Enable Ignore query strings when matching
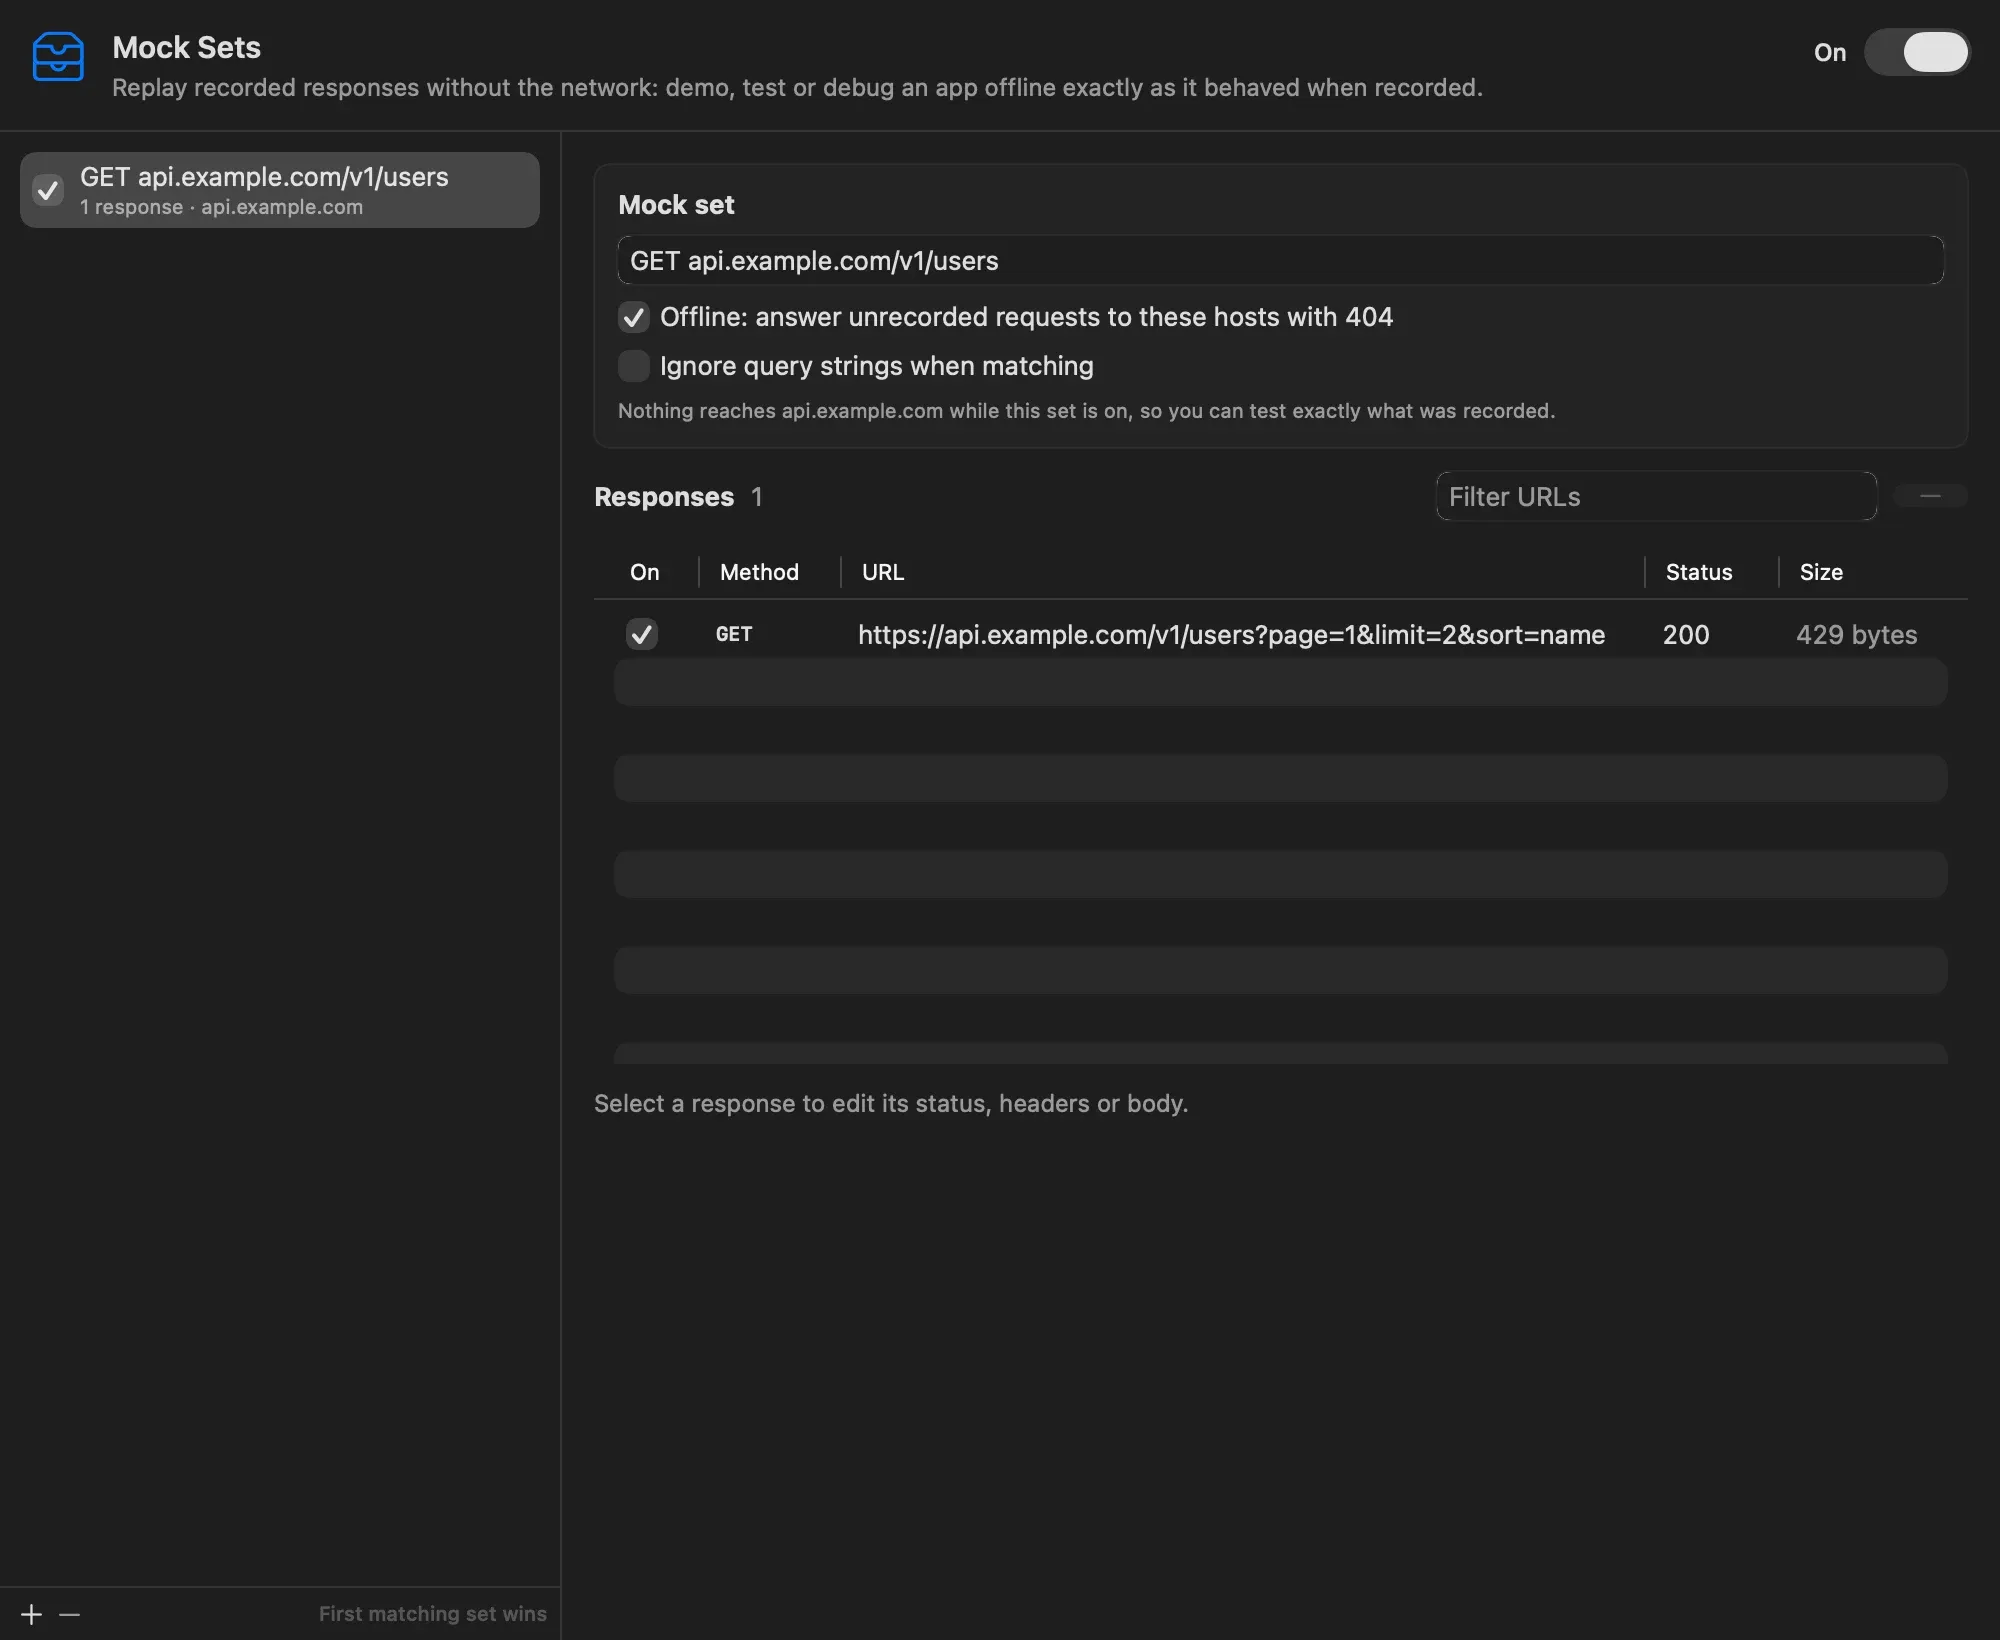The width and height of the screenshot is (2000, 1640). pos(634,366)
